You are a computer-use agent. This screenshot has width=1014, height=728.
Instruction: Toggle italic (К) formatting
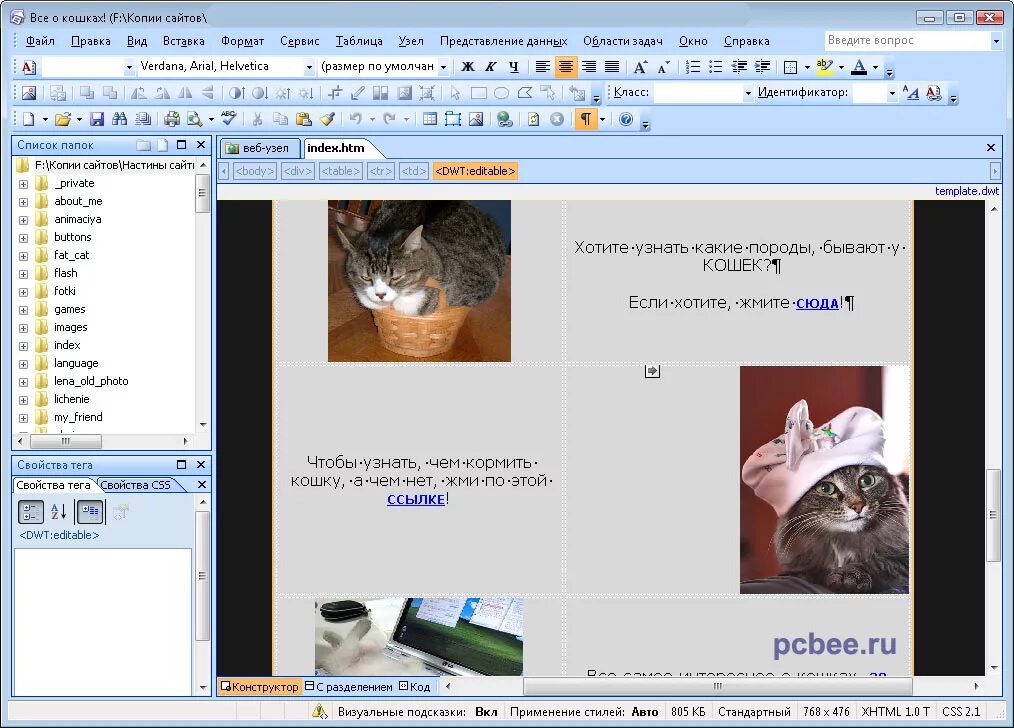click(x=491, y=67)
